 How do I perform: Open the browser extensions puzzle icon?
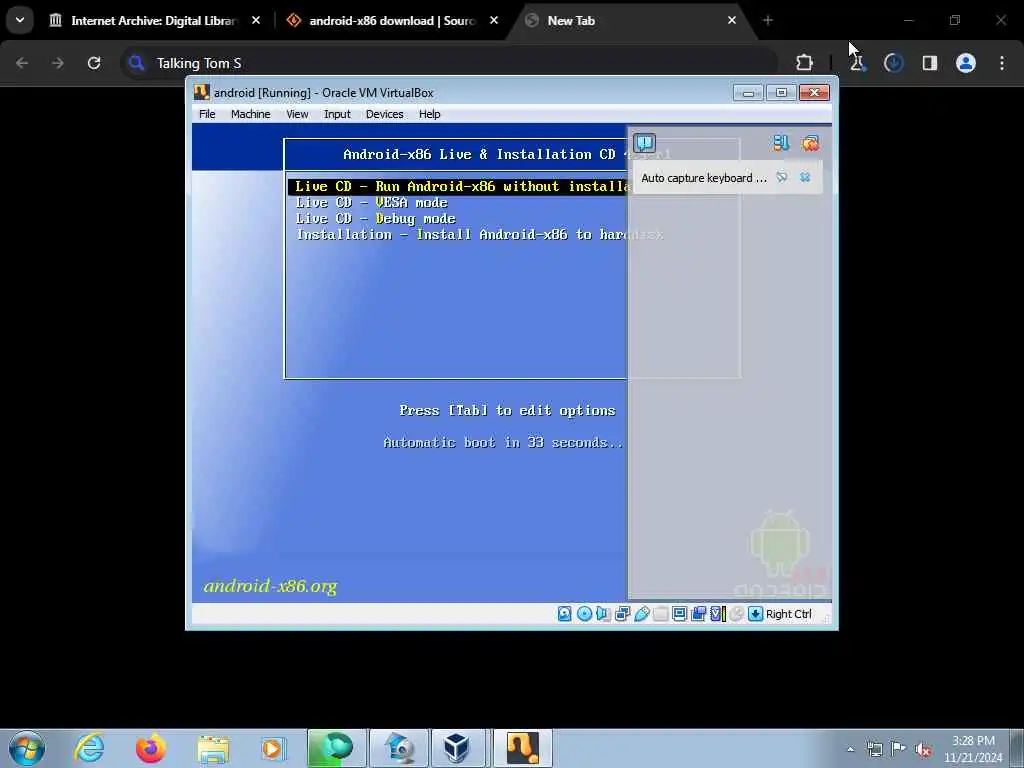(x=805, y=63)
